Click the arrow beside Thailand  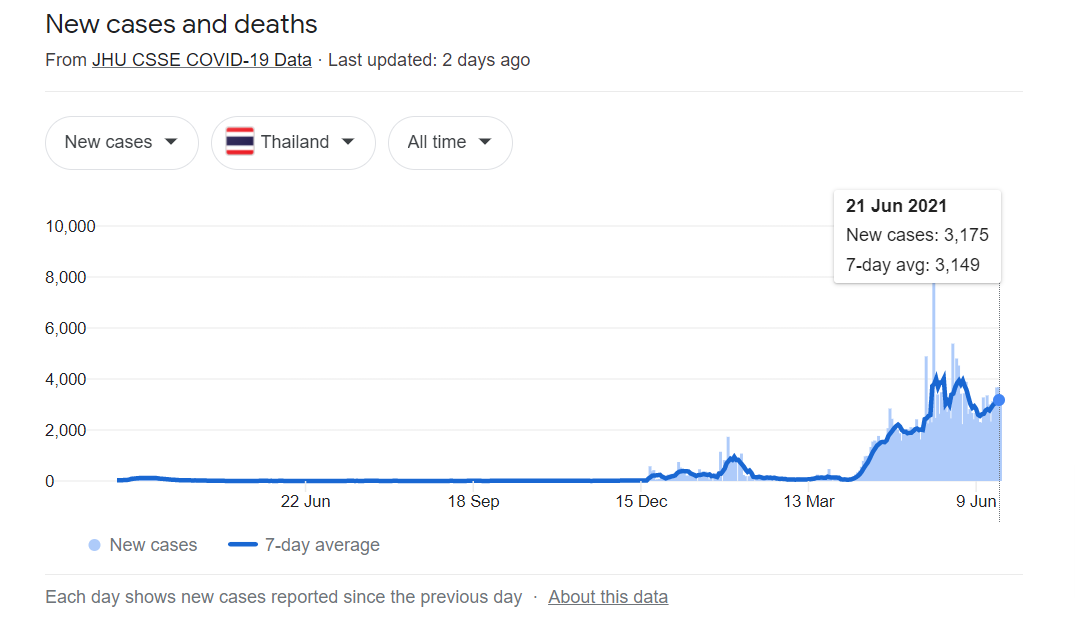point(348,142)
